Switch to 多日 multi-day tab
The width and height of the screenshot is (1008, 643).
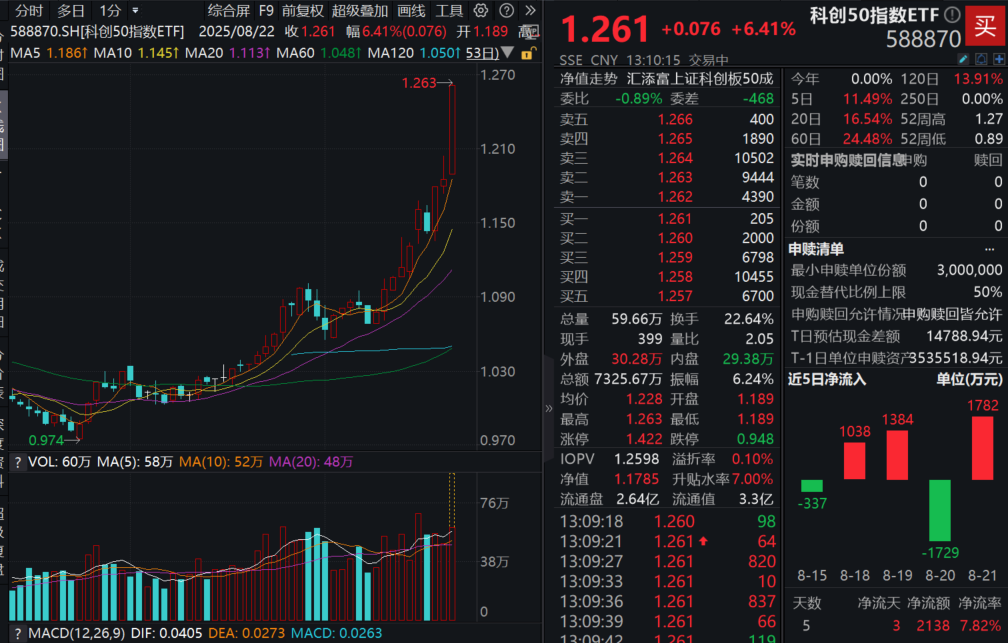click(71, 11)
